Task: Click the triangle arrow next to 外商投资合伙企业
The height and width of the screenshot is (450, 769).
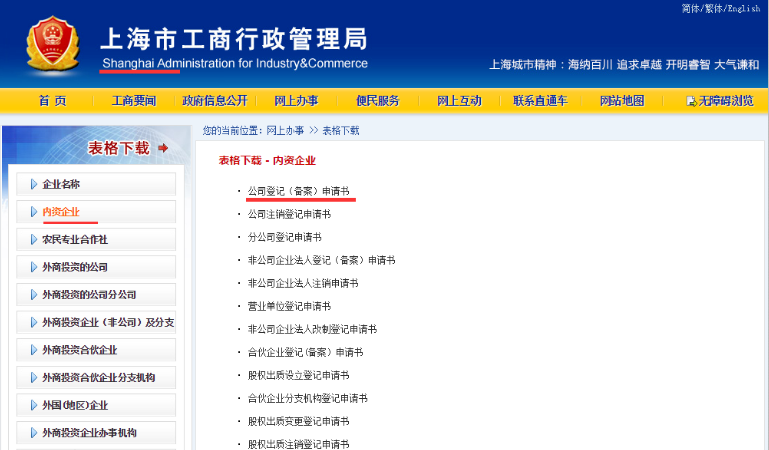Action: pyautogui.click(x=34, y=350)
